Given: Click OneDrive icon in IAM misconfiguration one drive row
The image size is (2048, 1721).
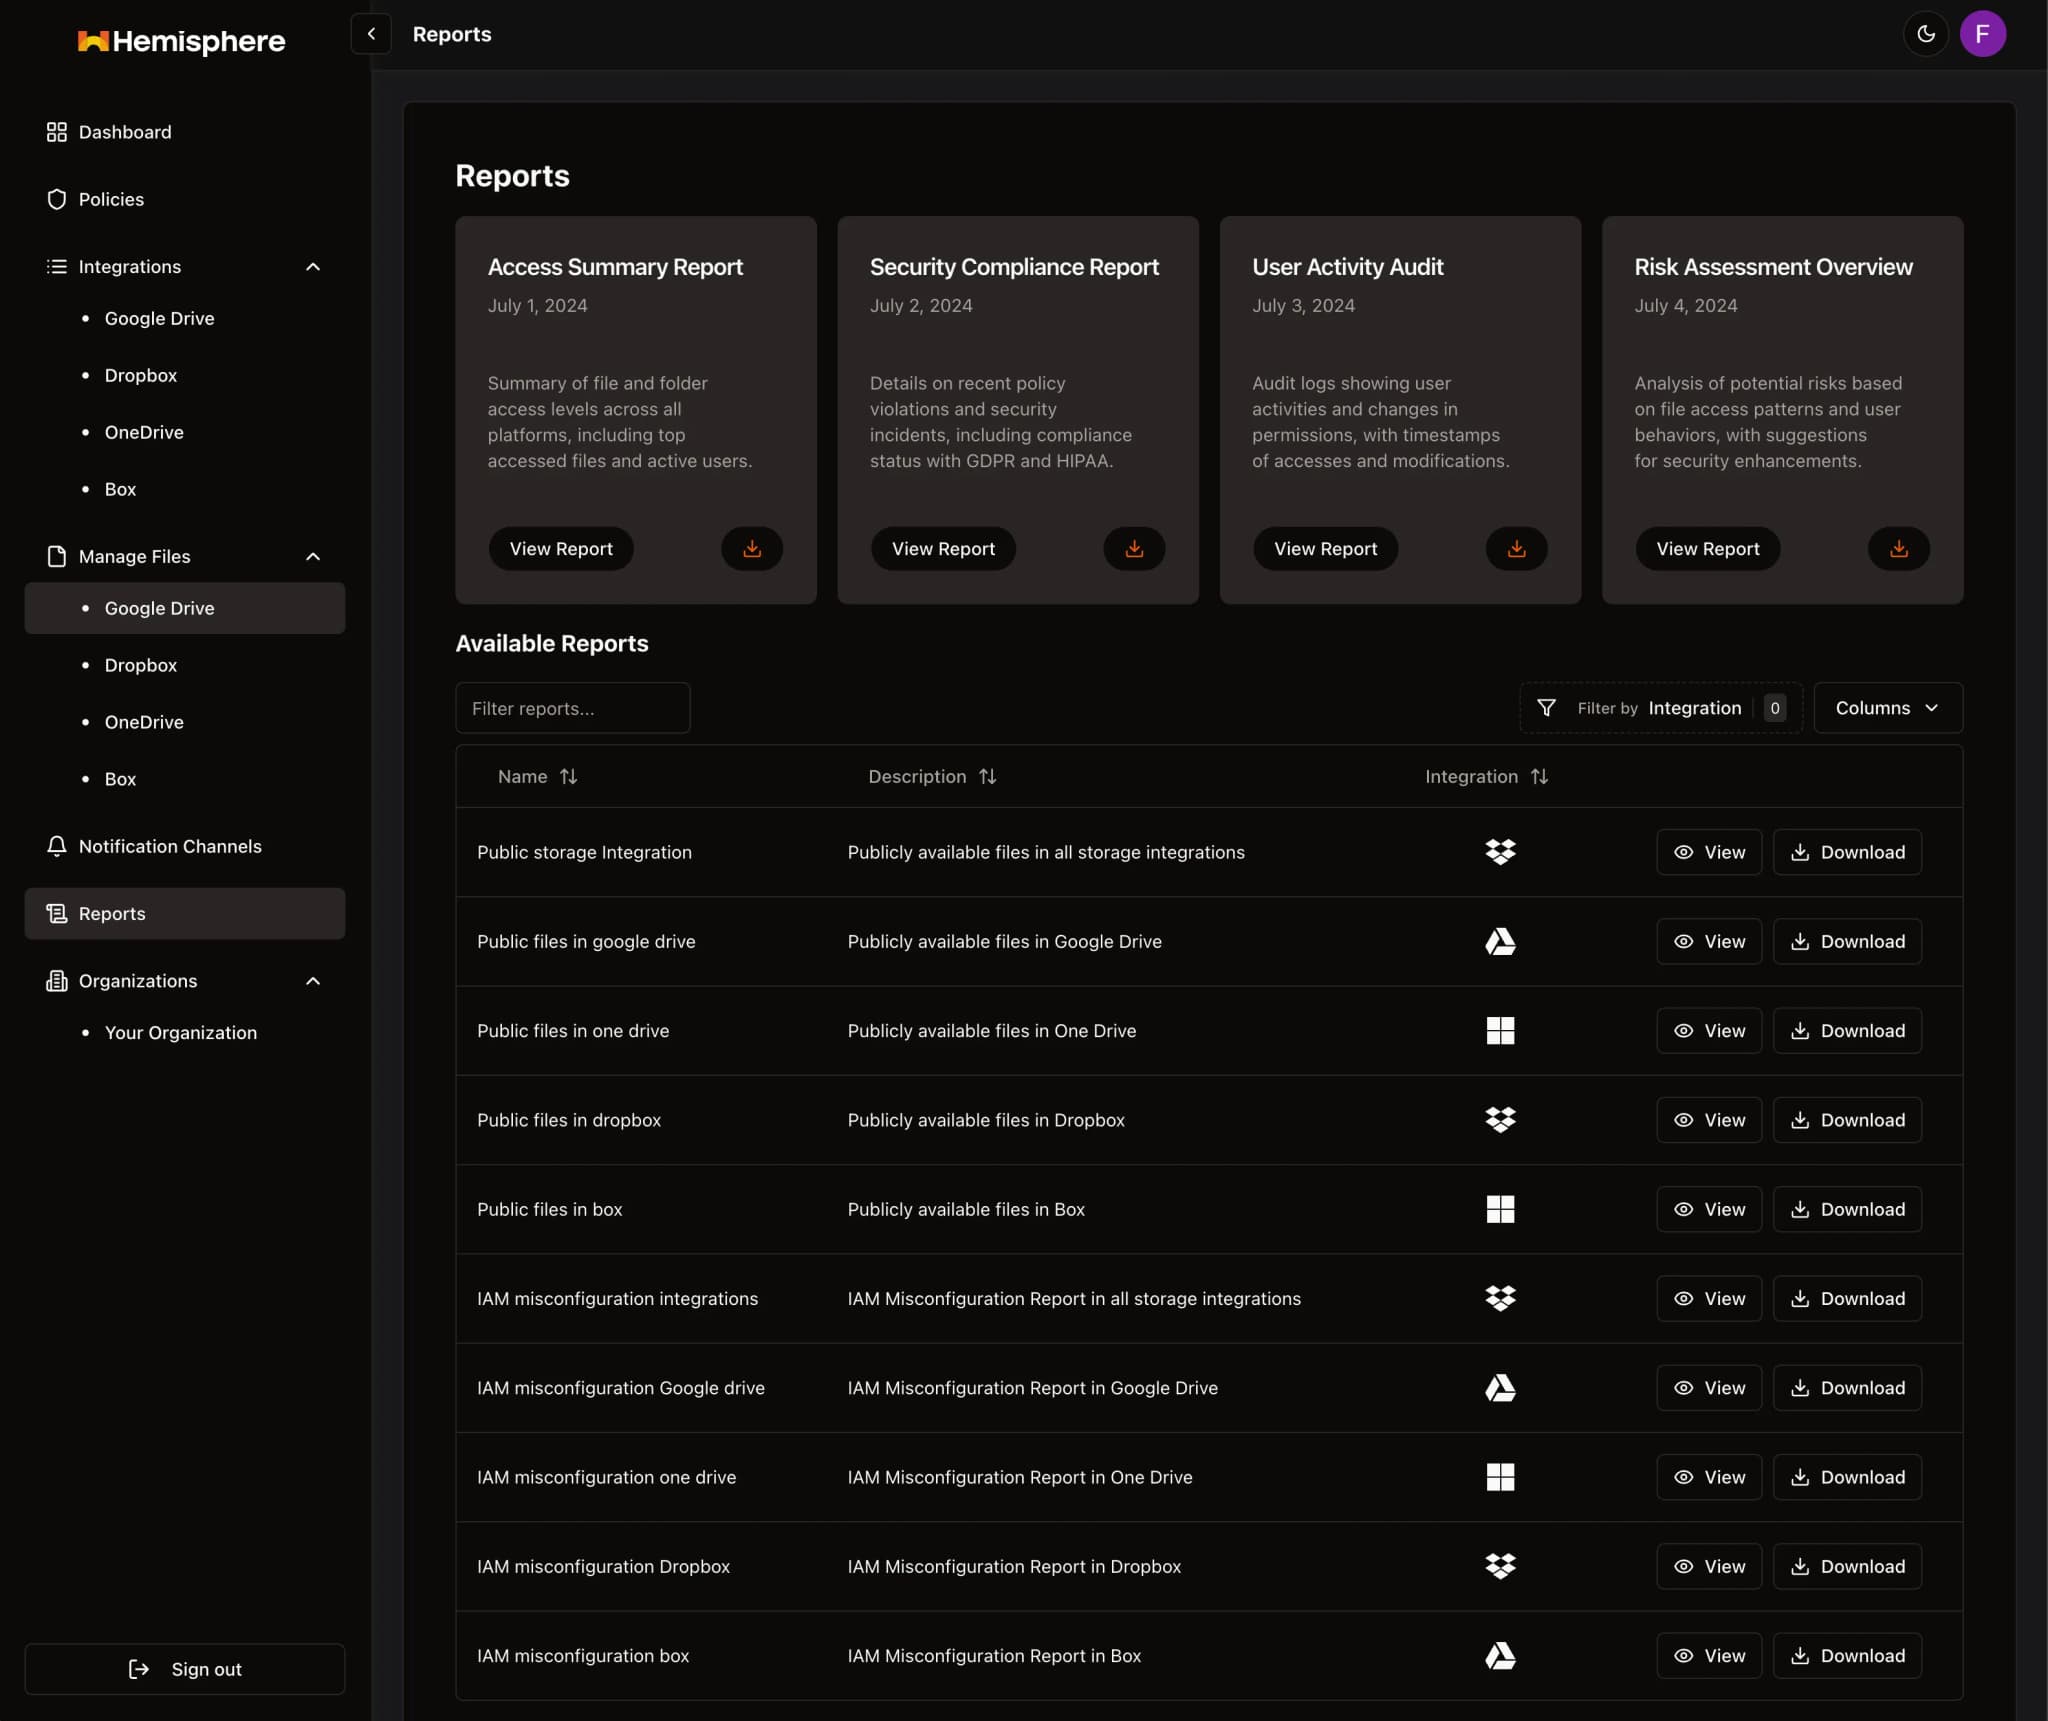Looking at the screenshot, I should coord(1500,1477).
